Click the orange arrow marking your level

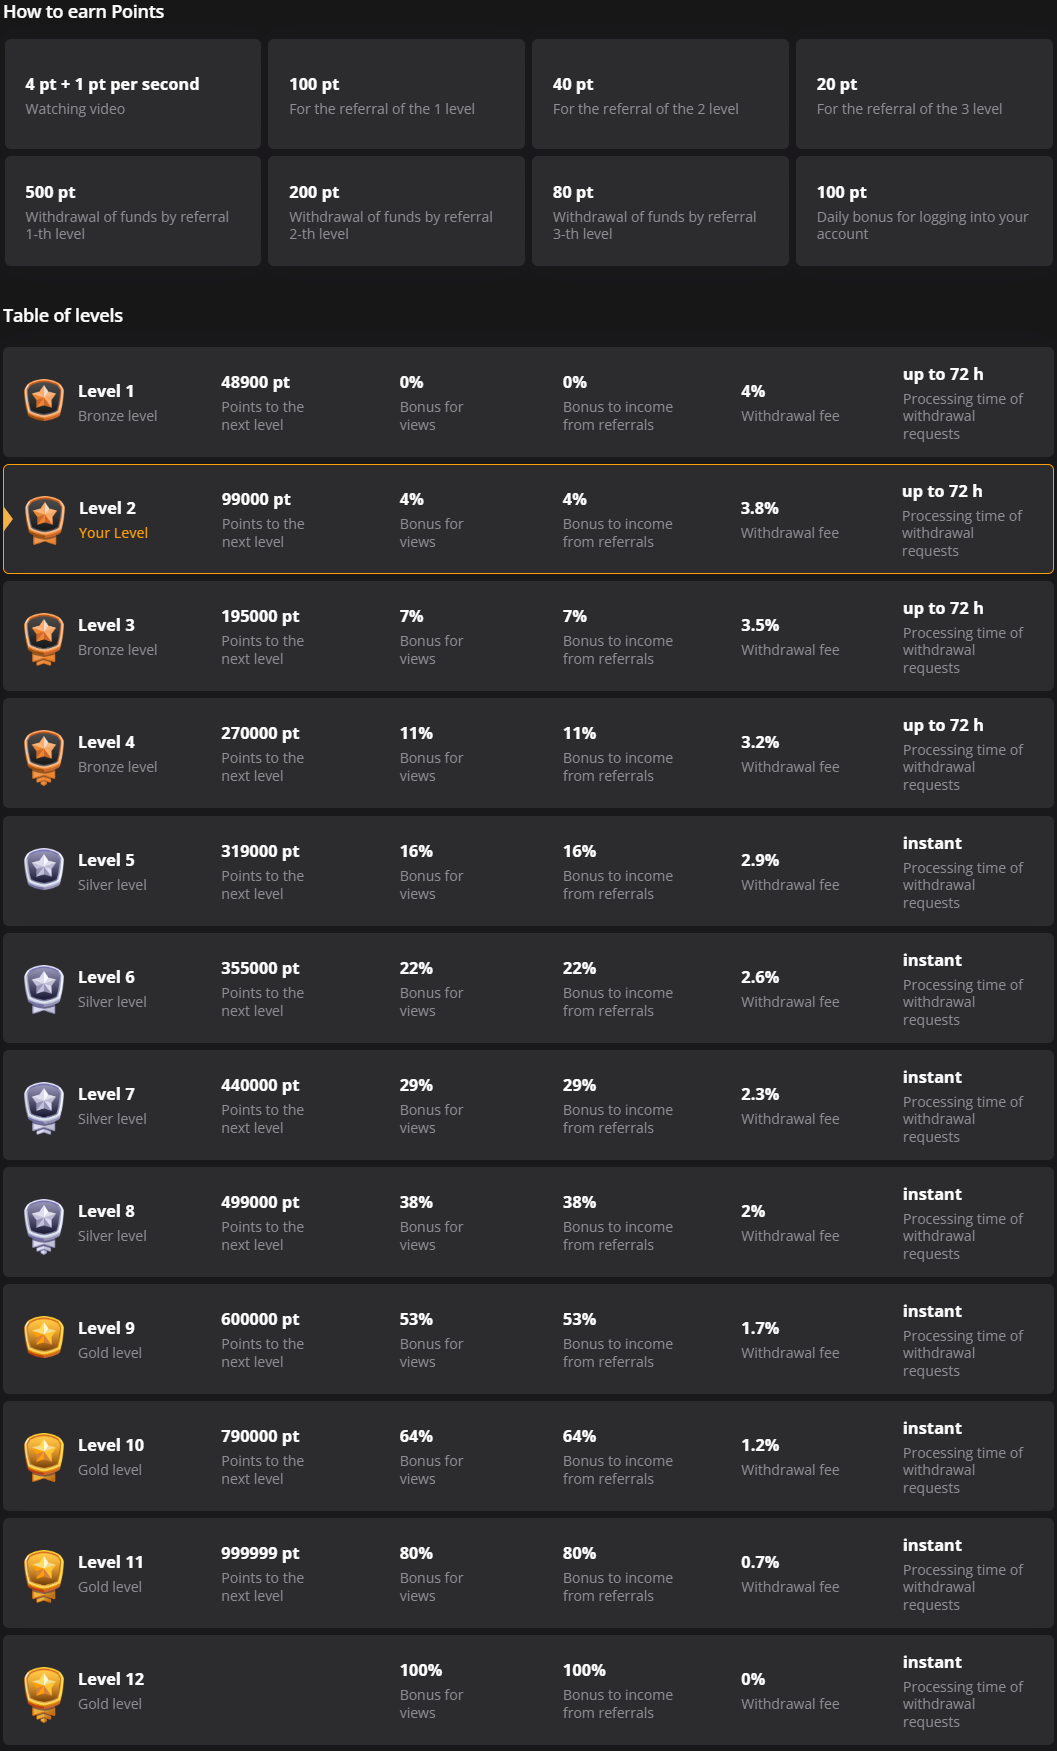(8, 518)
